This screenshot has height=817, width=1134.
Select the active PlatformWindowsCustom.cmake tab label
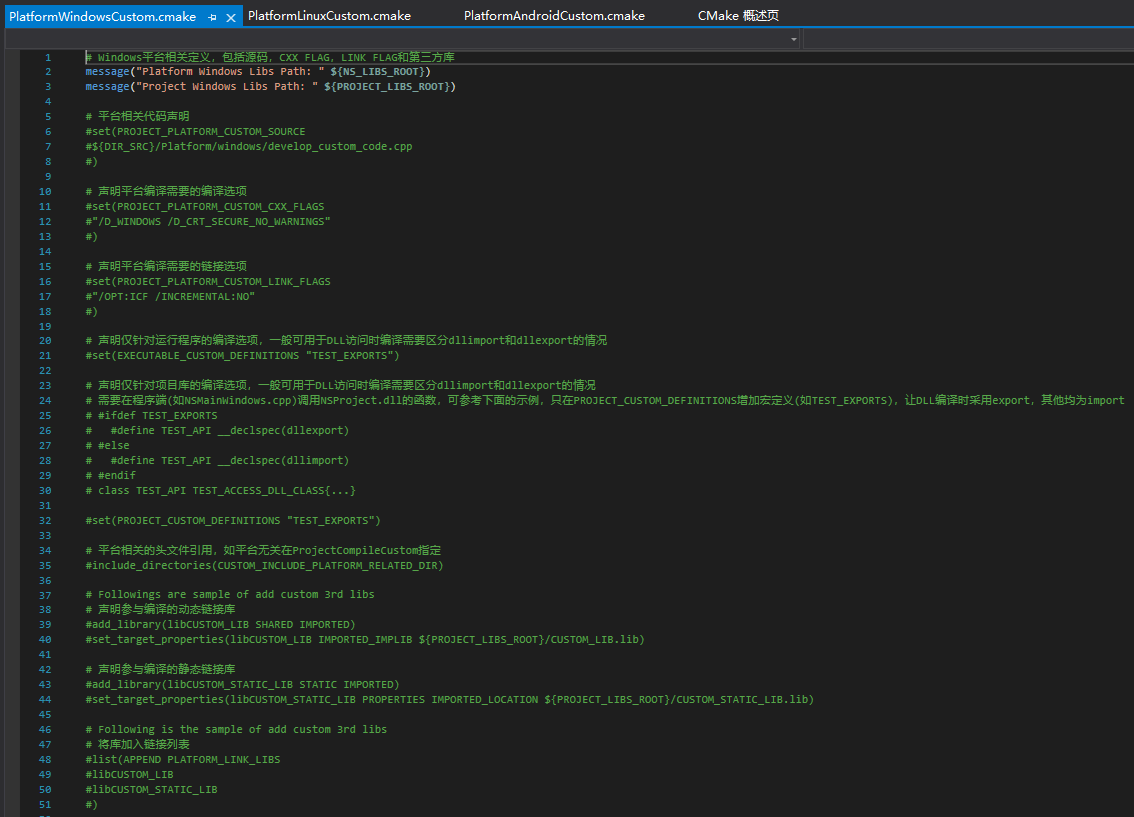[x=102, y=18]
